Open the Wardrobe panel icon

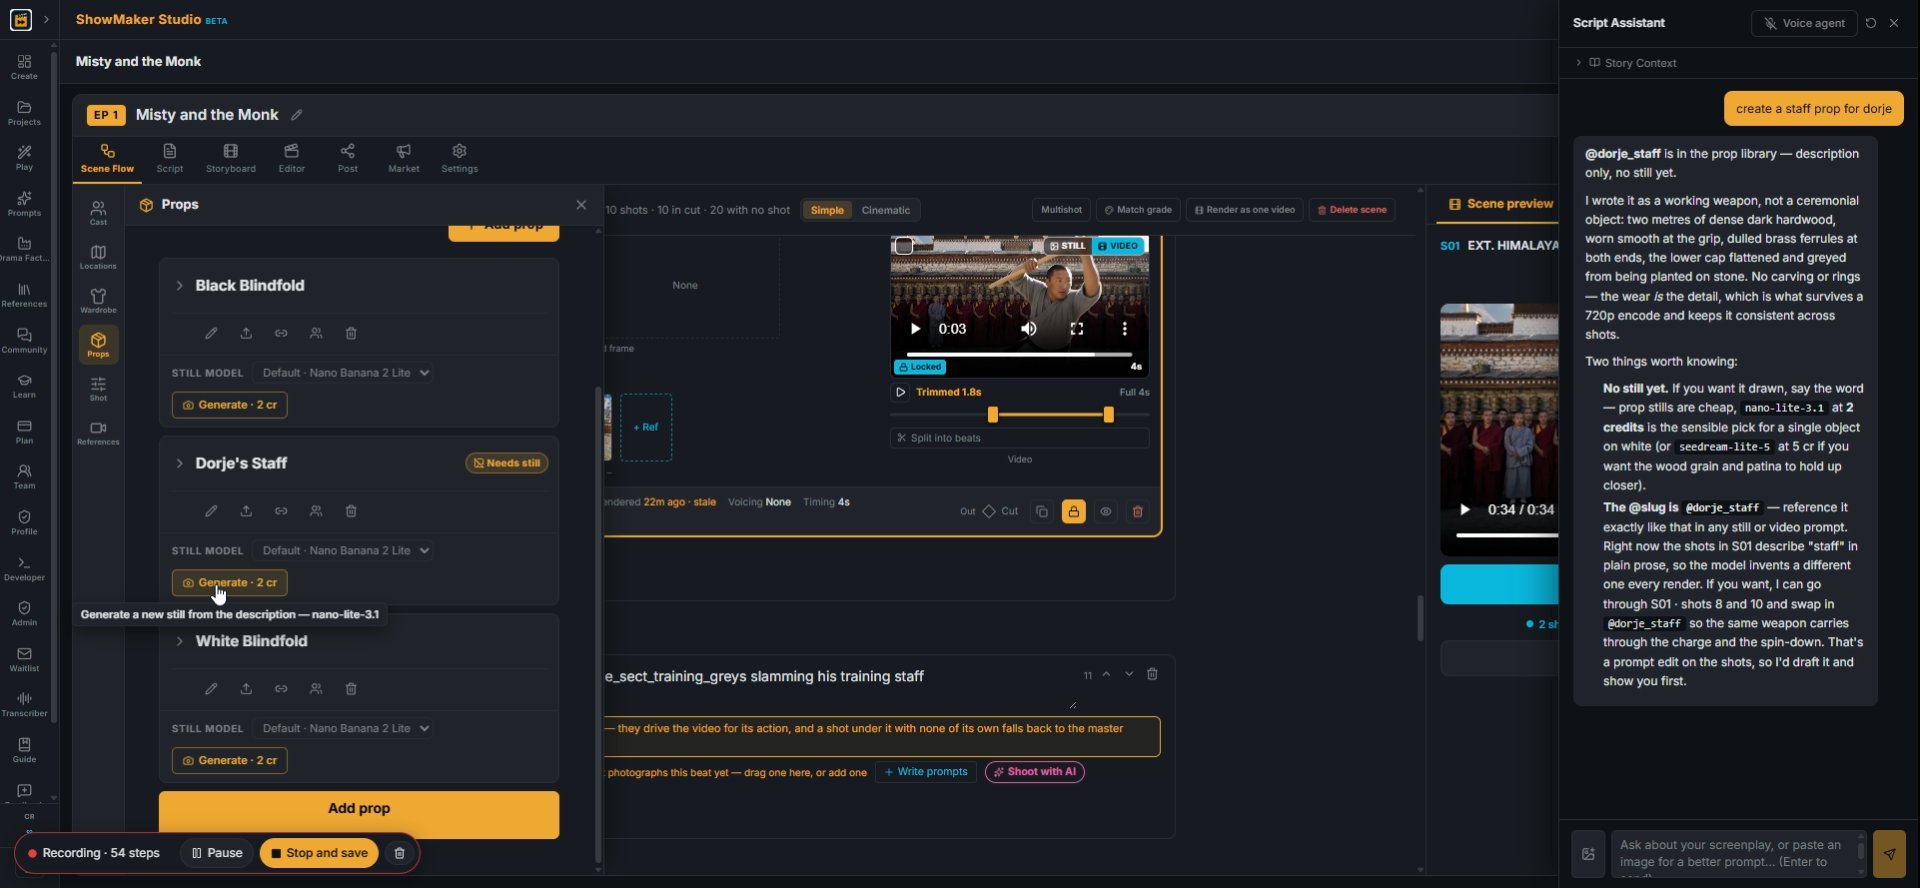click(98, 300)
